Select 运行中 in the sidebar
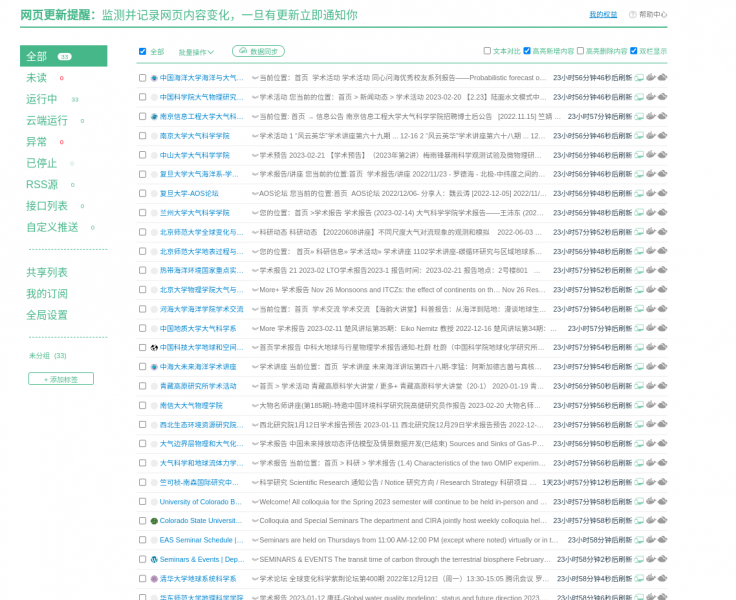 (42, 99)
